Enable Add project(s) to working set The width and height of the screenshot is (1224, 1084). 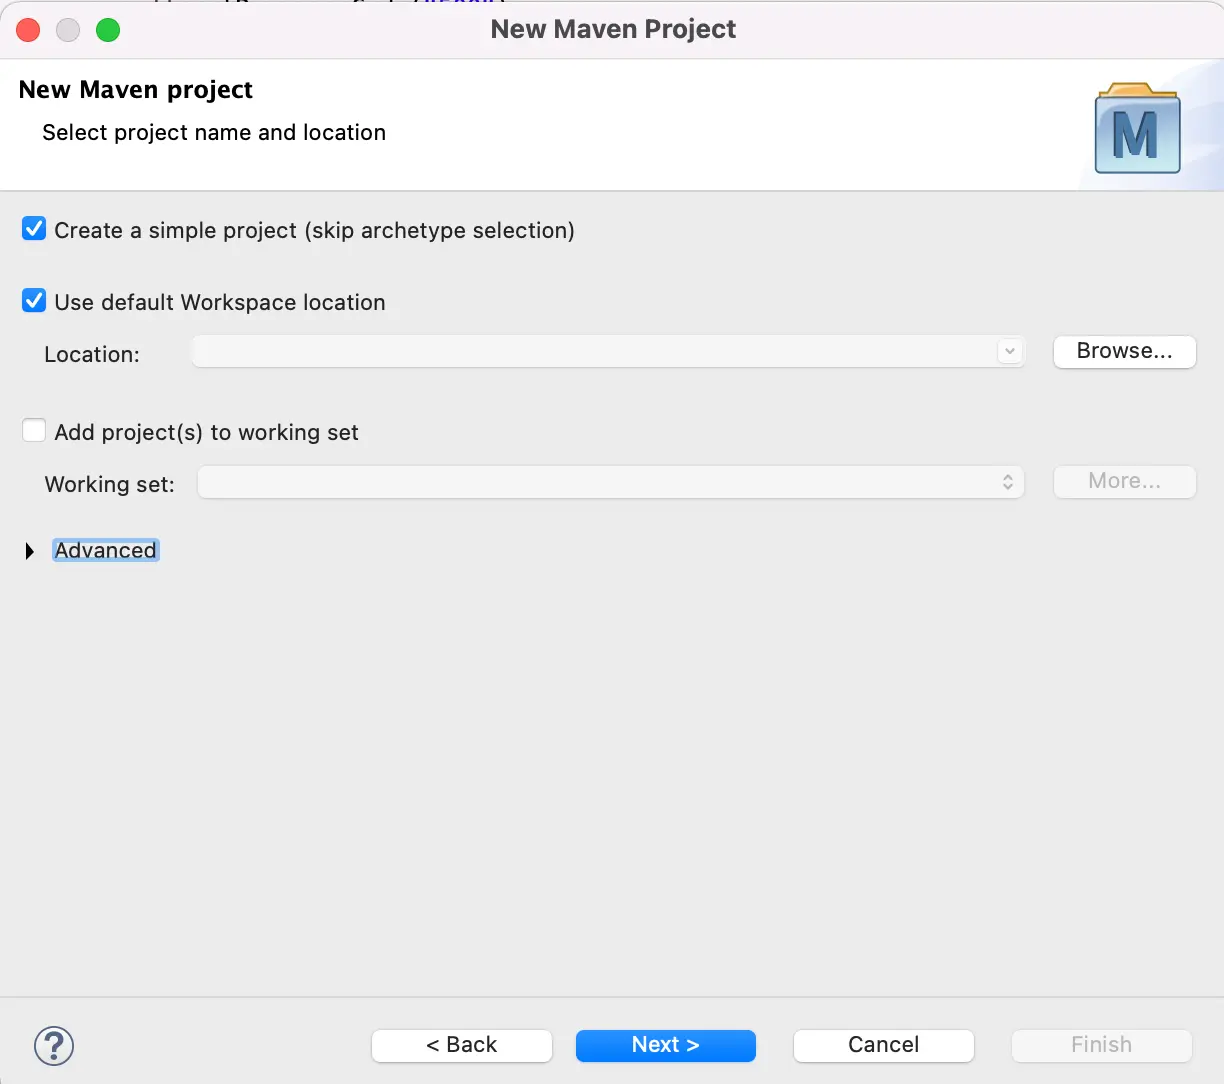click(x=33, y=429)
